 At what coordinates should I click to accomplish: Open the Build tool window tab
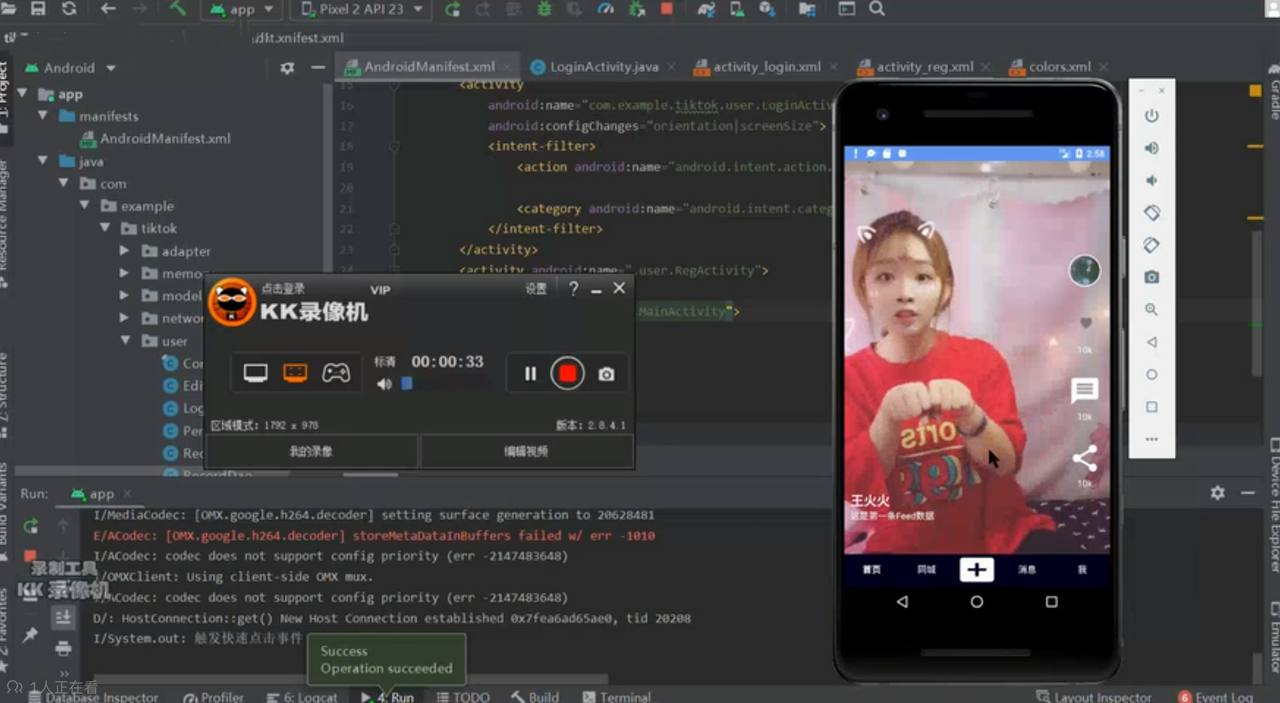tap(535, 697)
